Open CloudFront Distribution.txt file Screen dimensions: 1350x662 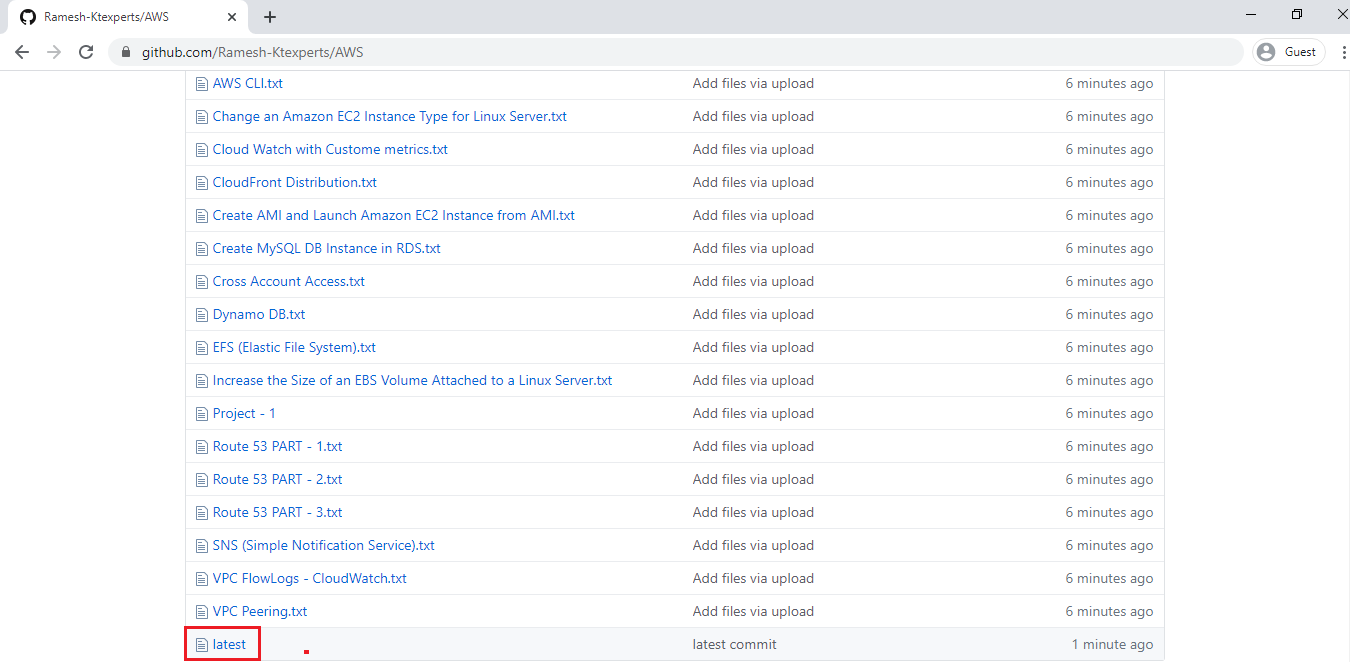(x=294, y=183)
